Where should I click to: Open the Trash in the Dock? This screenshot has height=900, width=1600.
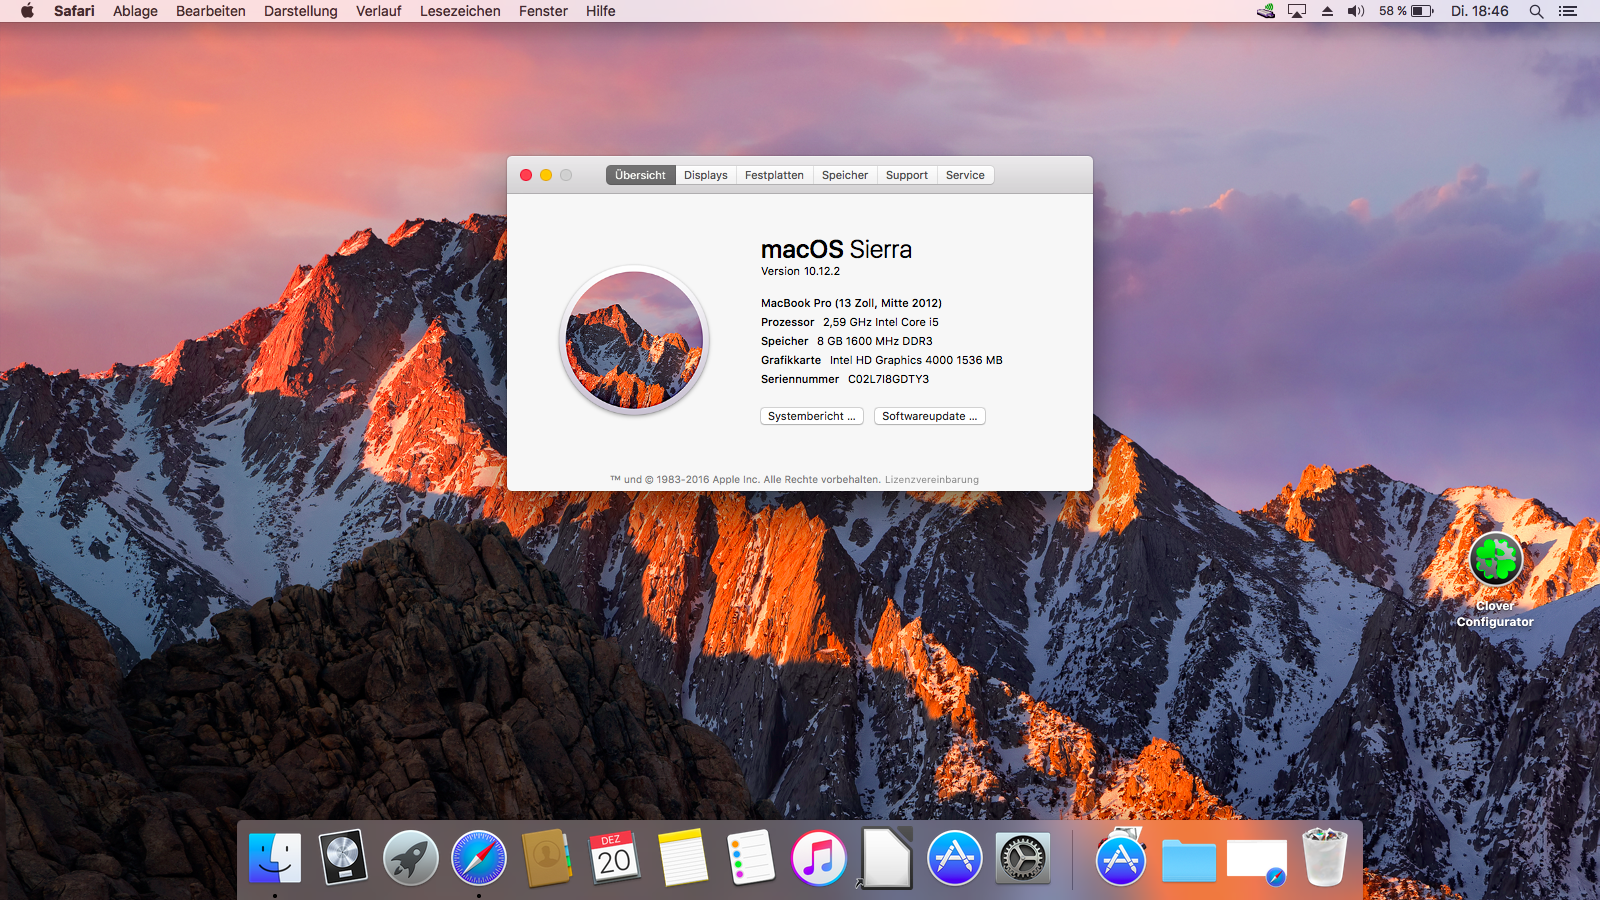tap(1325, 858)
